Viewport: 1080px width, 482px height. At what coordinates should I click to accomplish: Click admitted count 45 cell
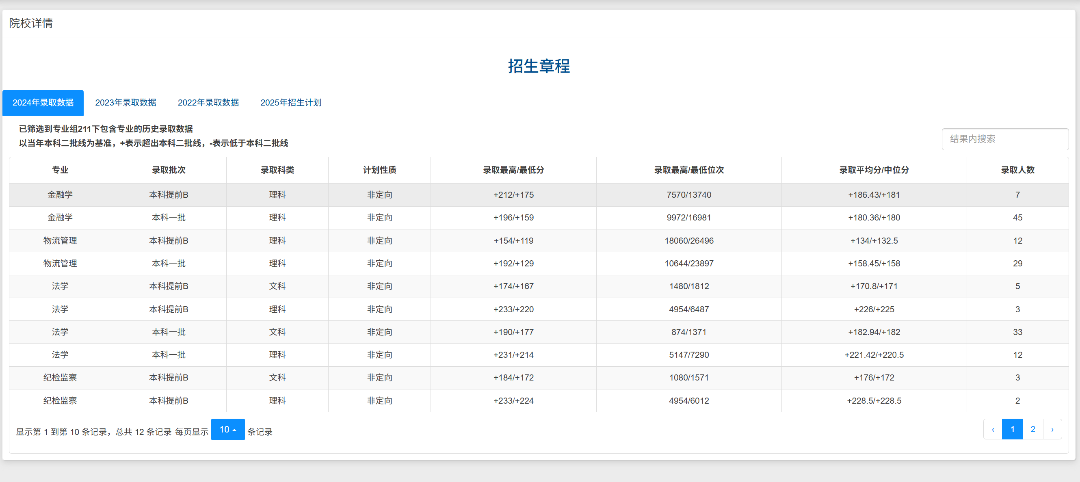pyautogui.click(x=1018, y=218)
